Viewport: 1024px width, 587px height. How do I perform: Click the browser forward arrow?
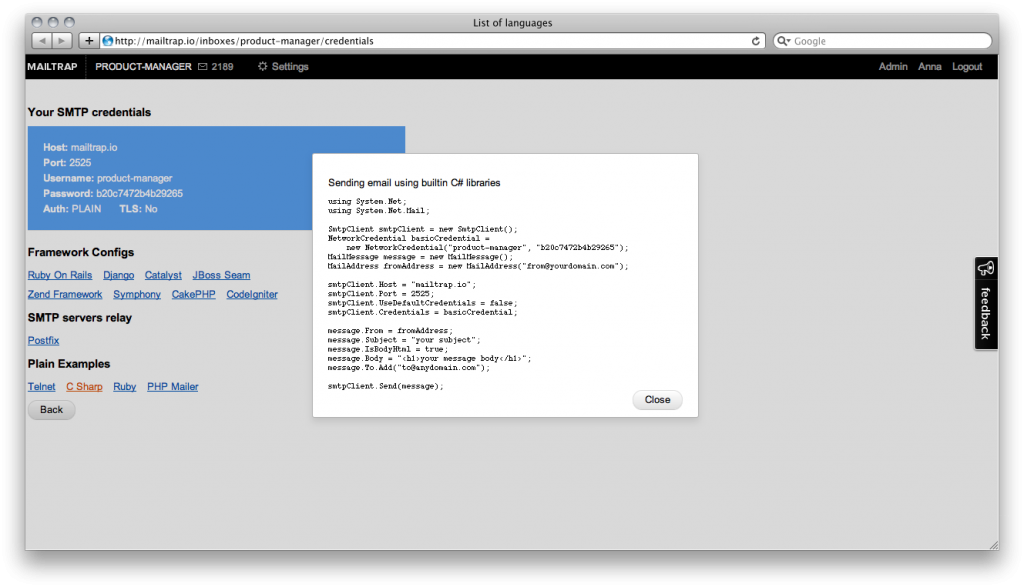60,40
